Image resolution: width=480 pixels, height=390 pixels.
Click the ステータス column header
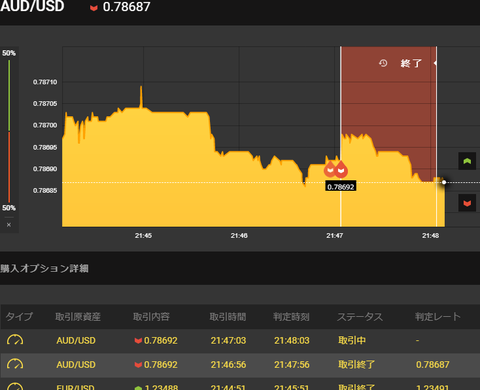tap(360, 316)
